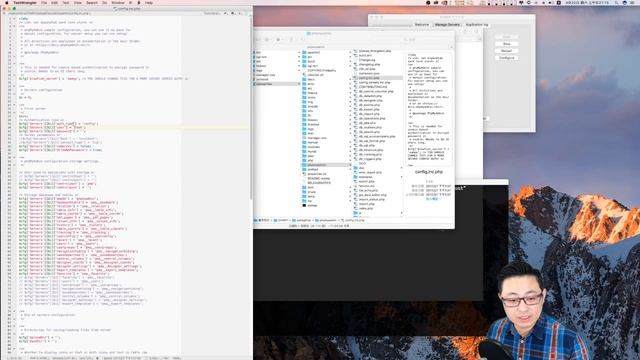Click config.inc.php in the Finder path bar
Screen dimensions: 640x360
tap(353, 220)
